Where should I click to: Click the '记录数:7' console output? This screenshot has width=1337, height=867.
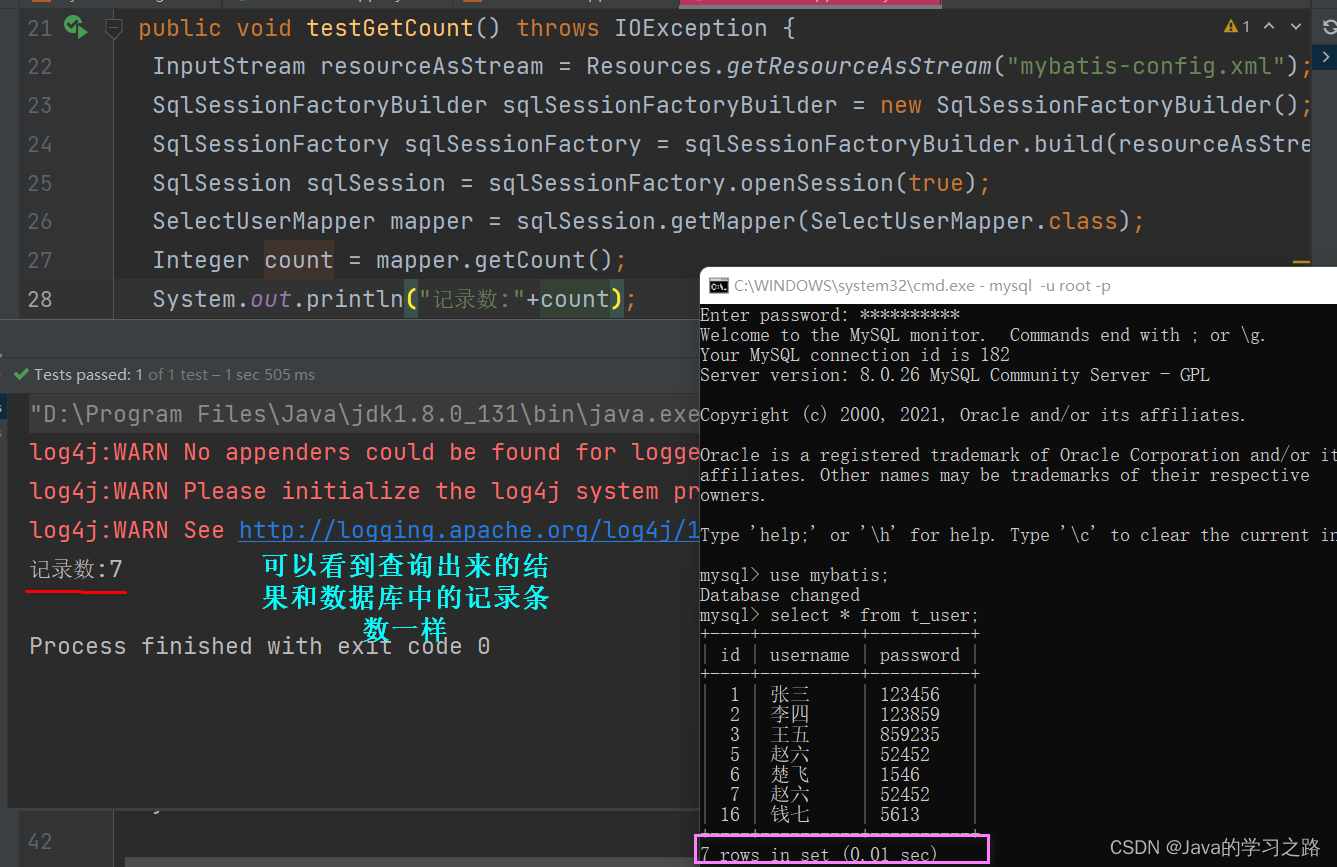pyautogui.click(x=76, y=570)
